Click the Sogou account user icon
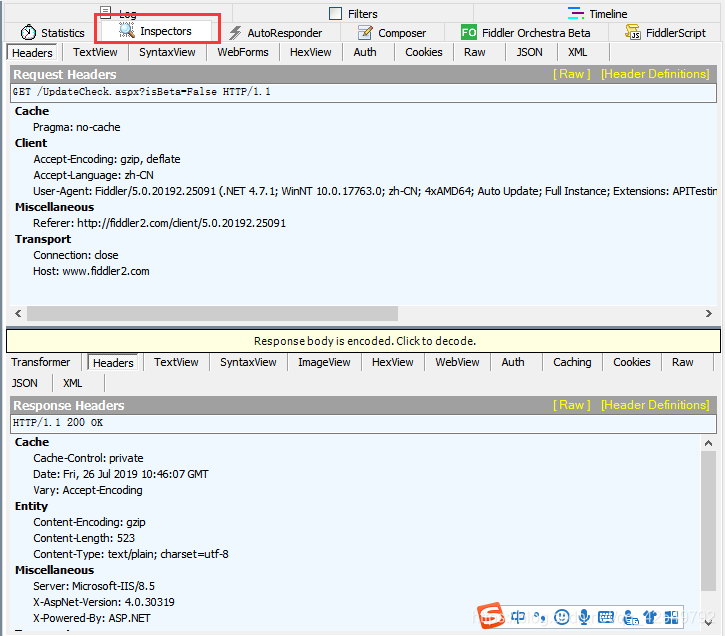This screenshot has height=636, width=725. click(x=630, y=617)
